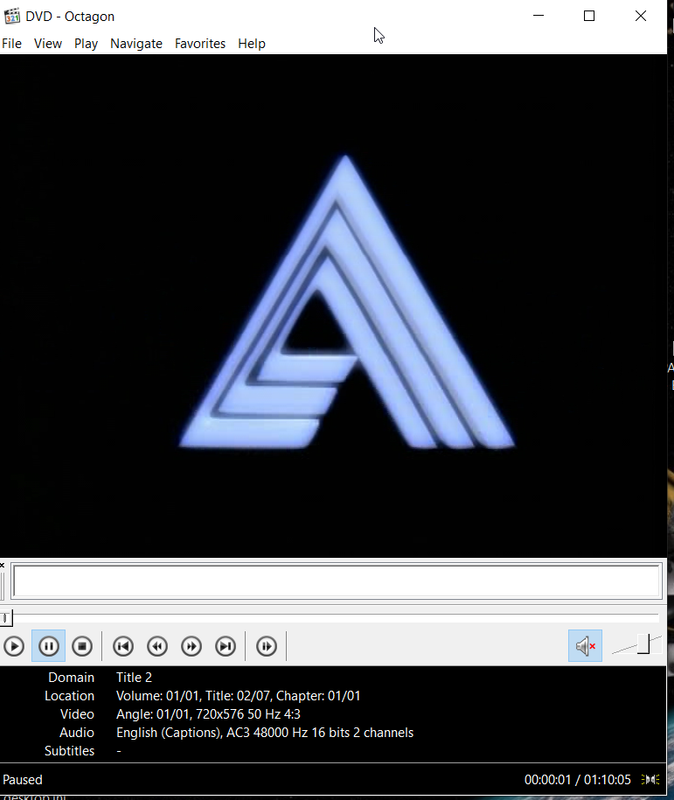The height and width of the screenshot is (800, 674).
Task: Open the View menu
Action: coord(48,44)
